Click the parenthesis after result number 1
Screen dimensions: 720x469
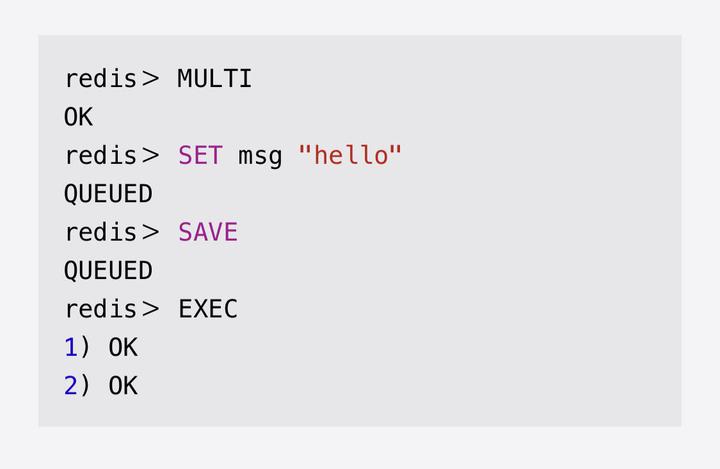(86, 348)
